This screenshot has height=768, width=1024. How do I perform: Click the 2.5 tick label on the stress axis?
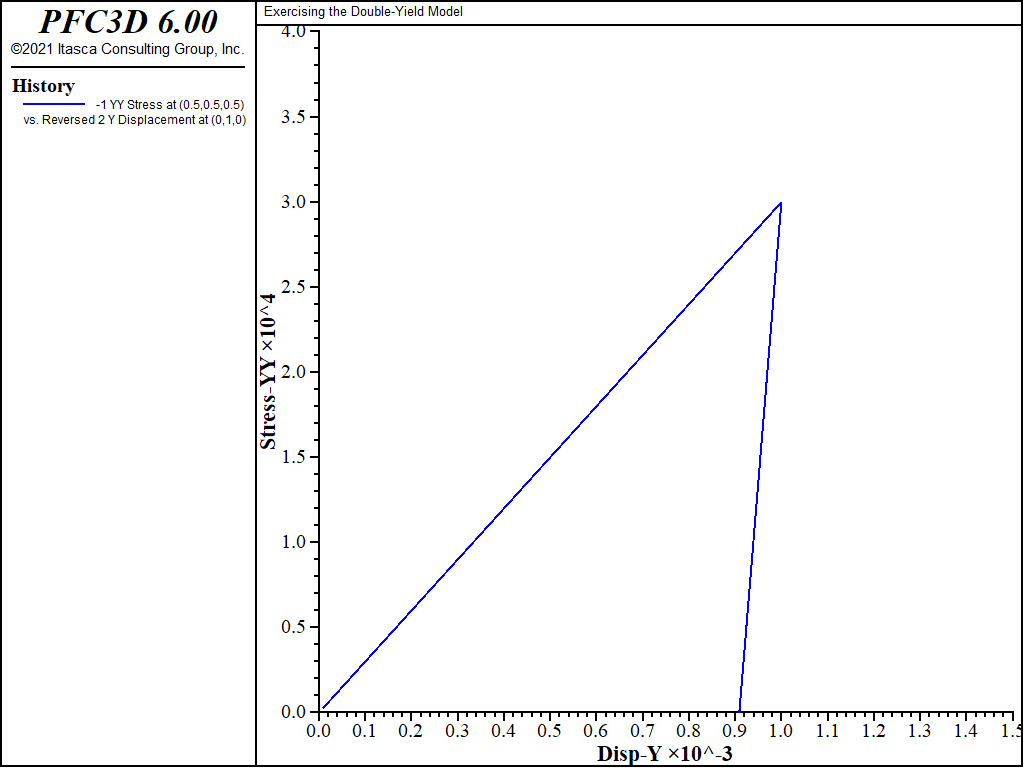292,287
